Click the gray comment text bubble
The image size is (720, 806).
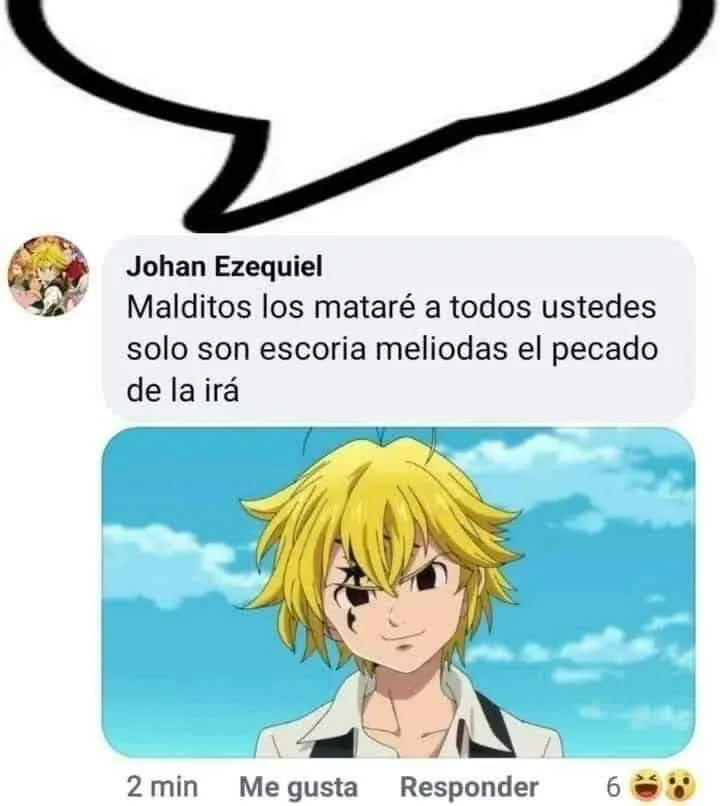pyautogui.click(x=398, y=329)
